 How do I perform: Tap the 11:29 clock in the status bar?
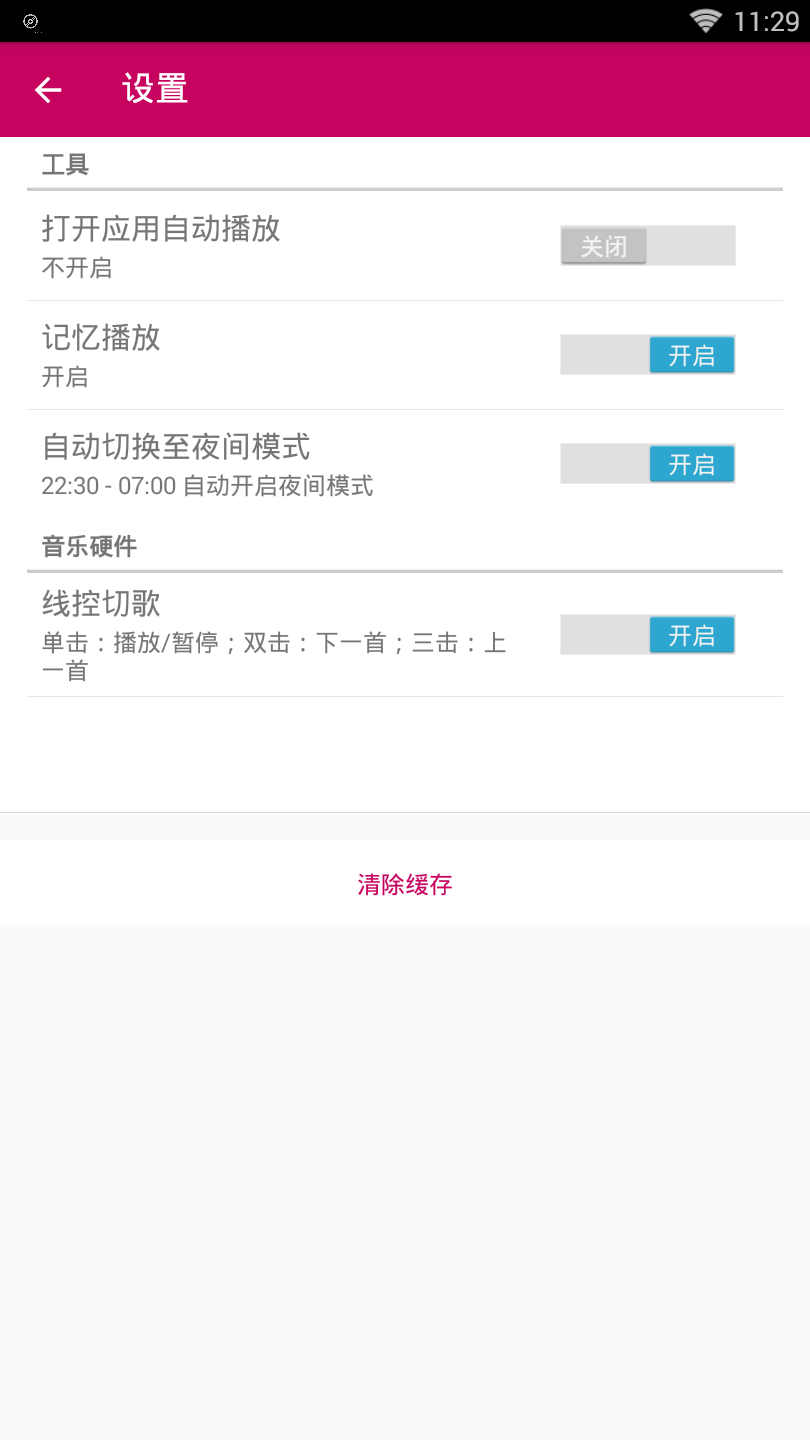coord(766,21)
